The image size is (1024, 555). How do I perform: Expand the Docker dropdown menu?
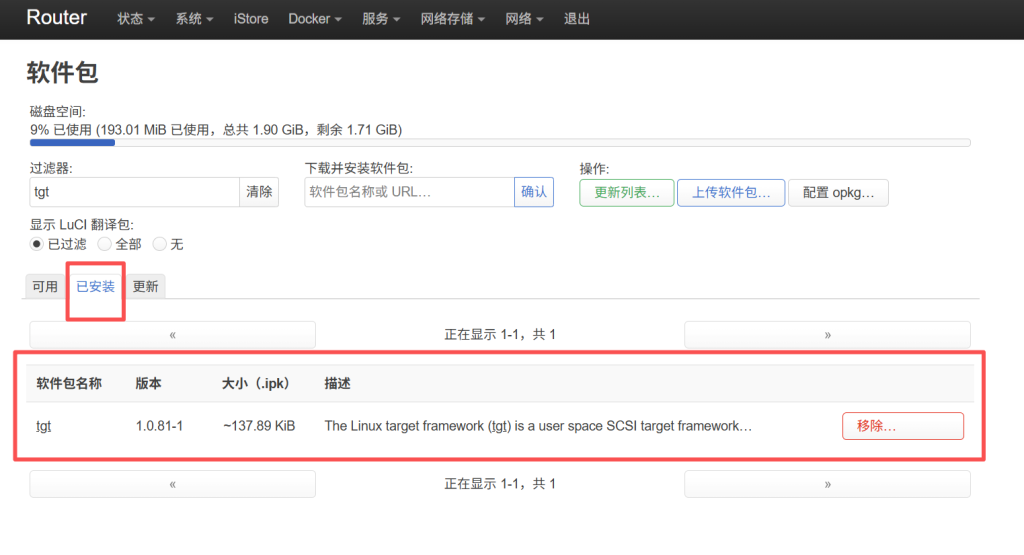pos(315,19)
